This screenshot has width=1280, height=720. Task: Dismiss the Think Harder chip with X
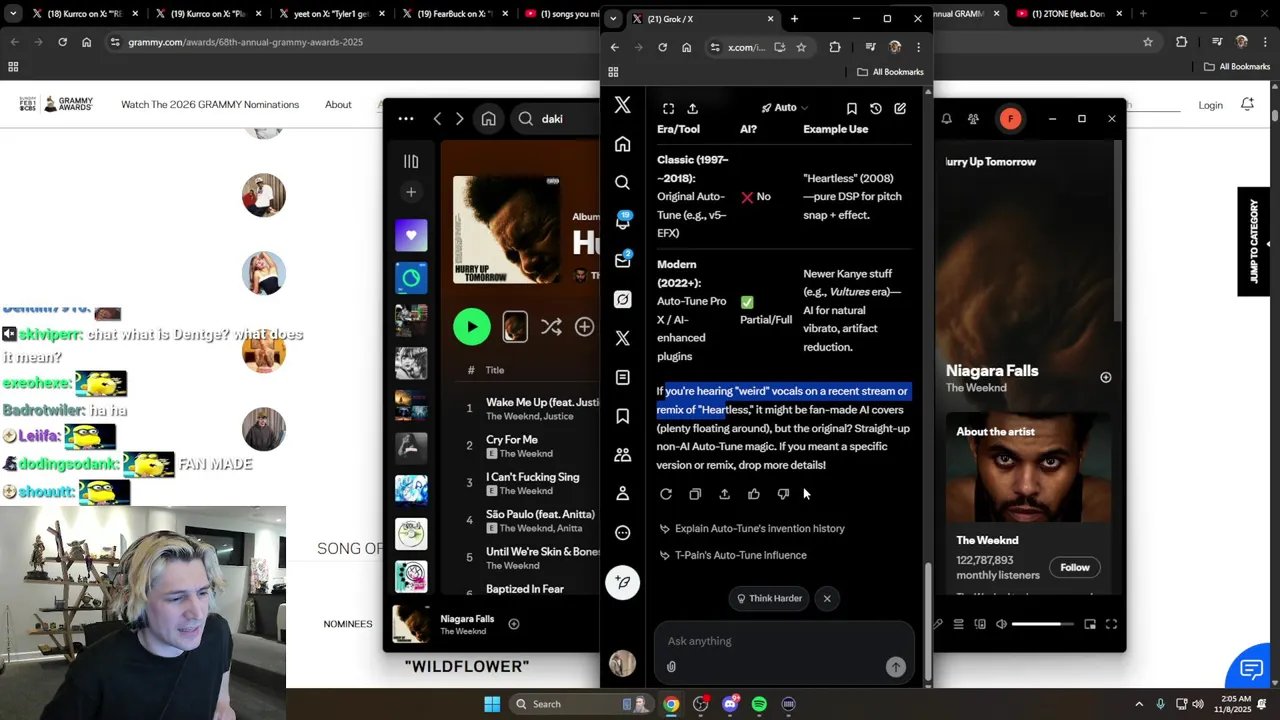click(827, 598)
